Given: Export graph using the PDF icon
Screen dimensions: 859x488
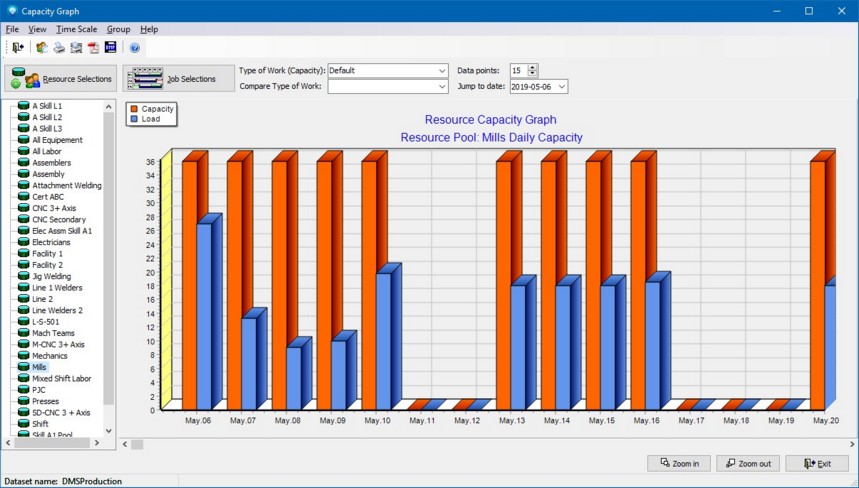Looking at the screenshot, I should tap(93, 47).
